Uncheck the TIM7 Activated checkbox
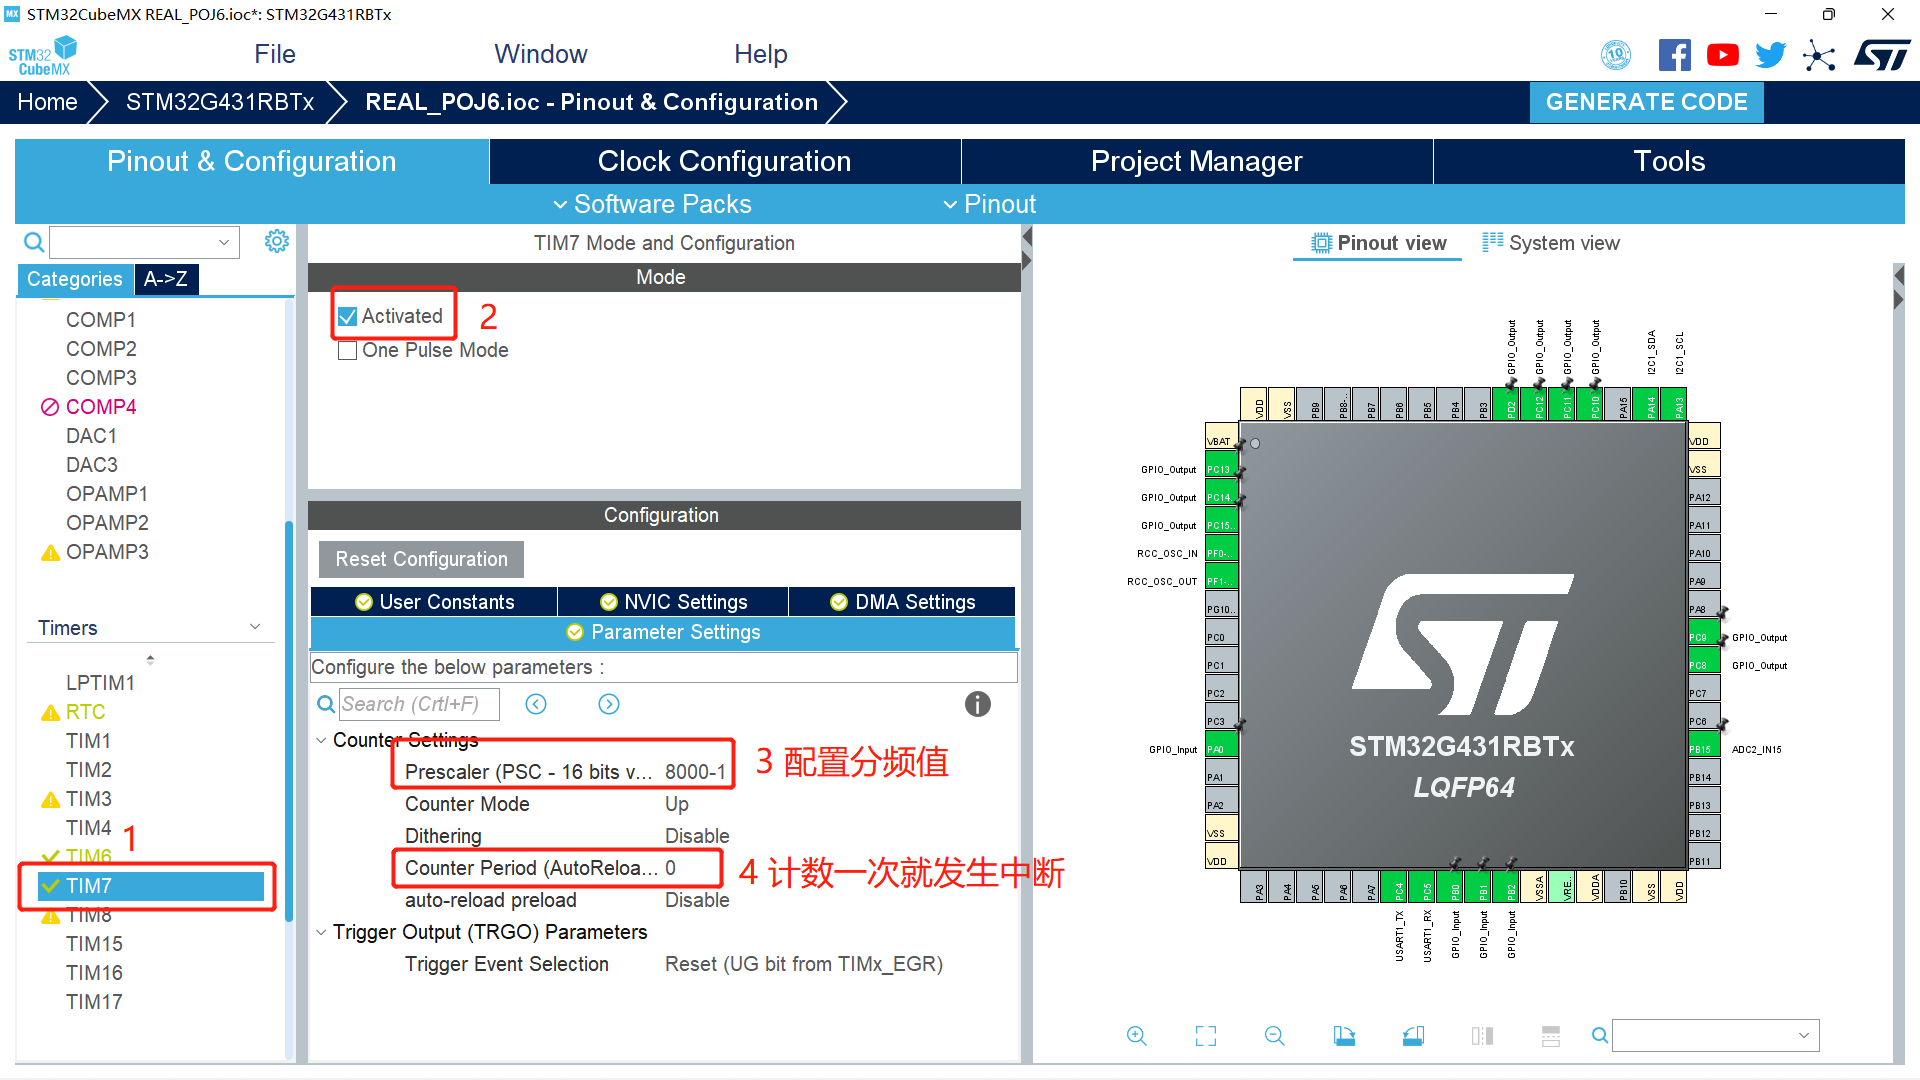1920x1080 pixels. pos(348,317)
